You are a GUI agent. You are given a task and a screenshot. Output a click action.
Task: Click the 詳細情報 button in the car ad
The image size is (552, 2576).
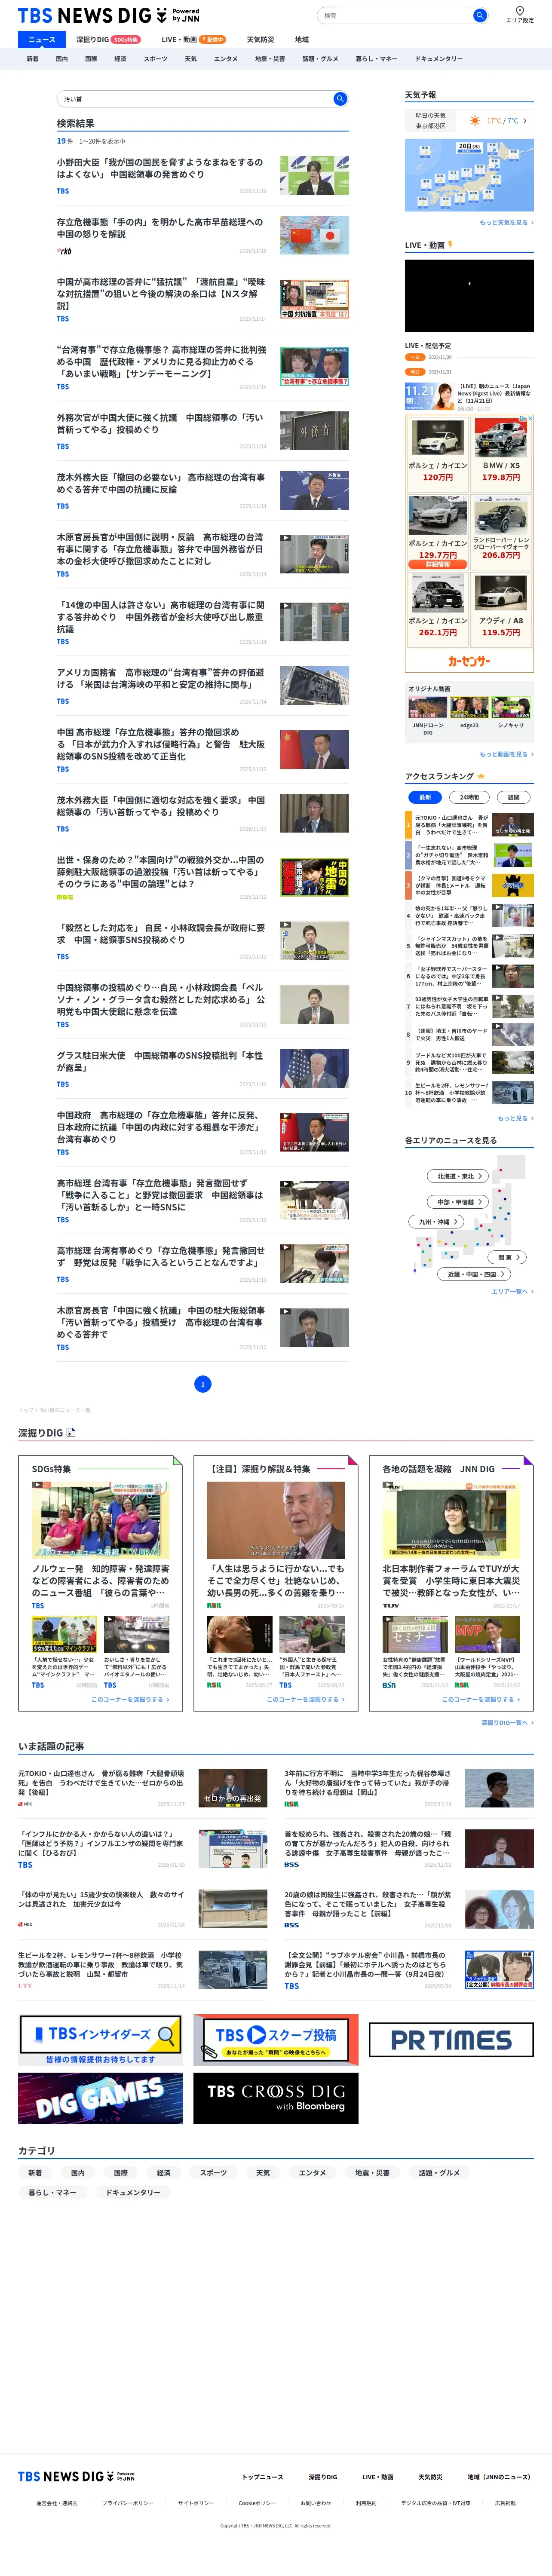[438, 565]
